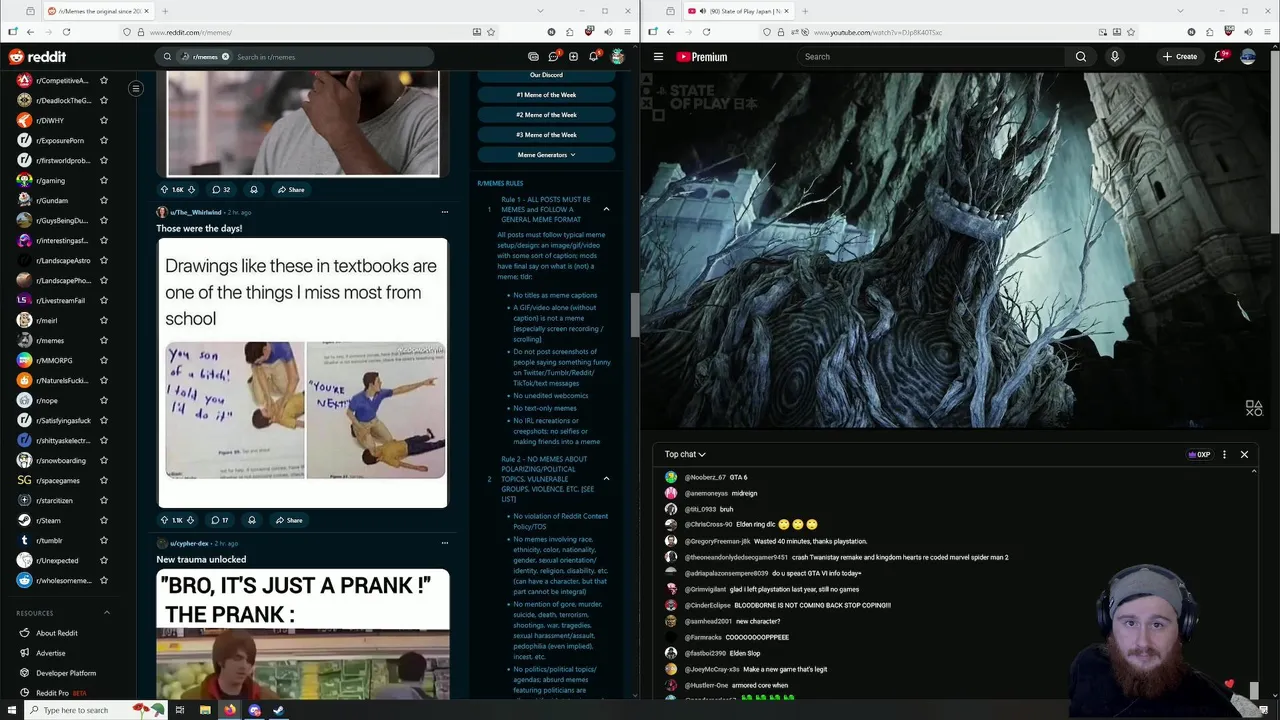Screen dimensions: 1280x720
Task: Bookmark the Reddit page with star
Action: click(491, 32)
